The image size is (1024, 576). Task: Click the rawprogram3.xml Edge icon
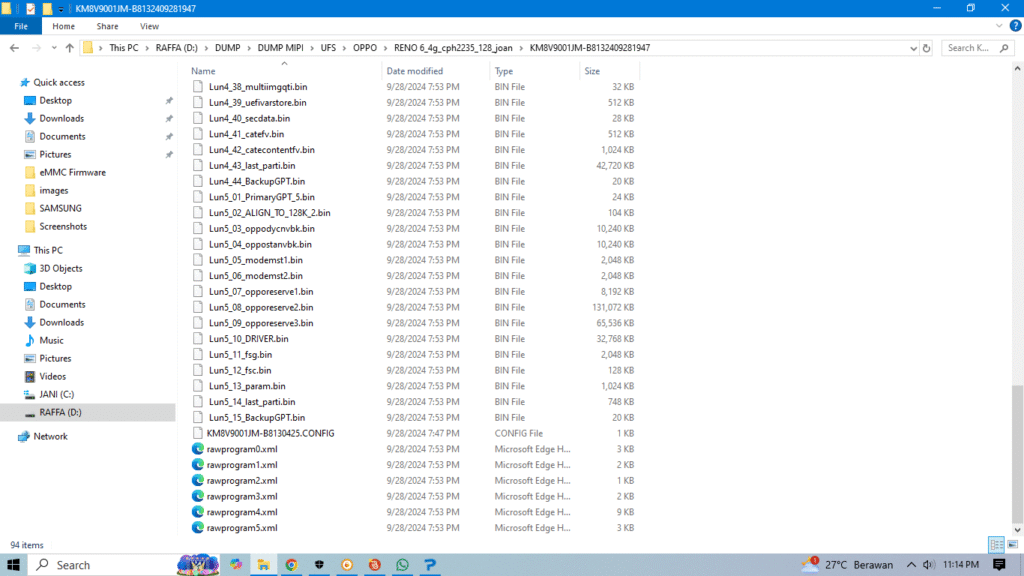[197, 496]
